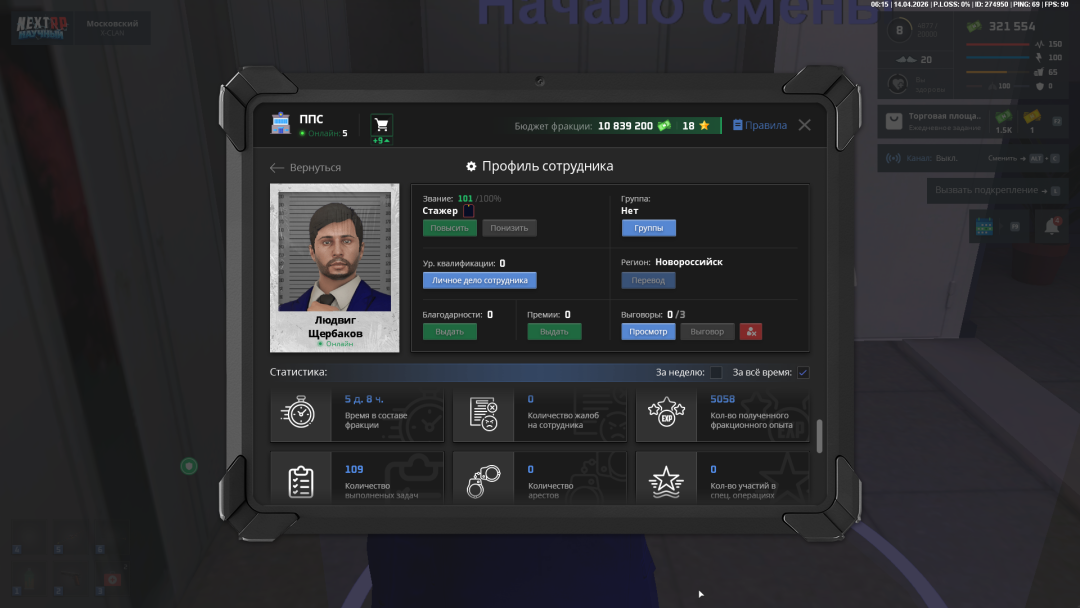This screenshot has width=1080, height=608.
Task: Click the employee mugshot photo
Action: 334,255
